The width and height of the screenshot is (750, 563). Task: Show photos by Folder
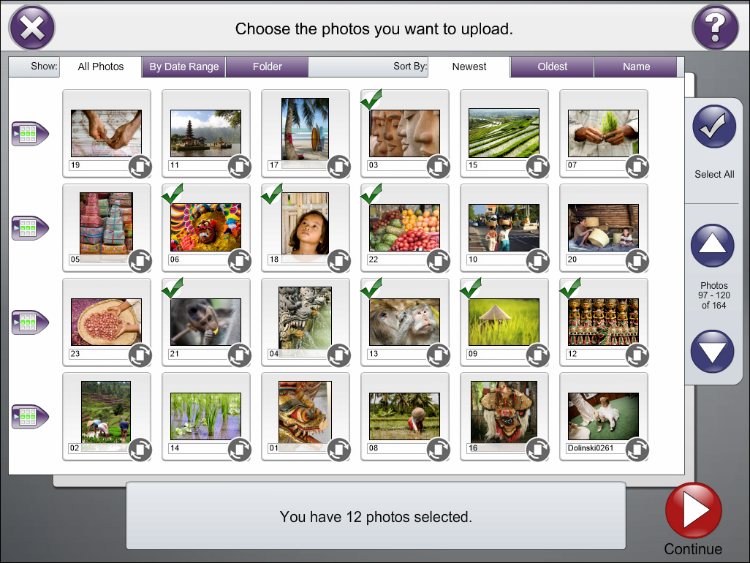267,67
